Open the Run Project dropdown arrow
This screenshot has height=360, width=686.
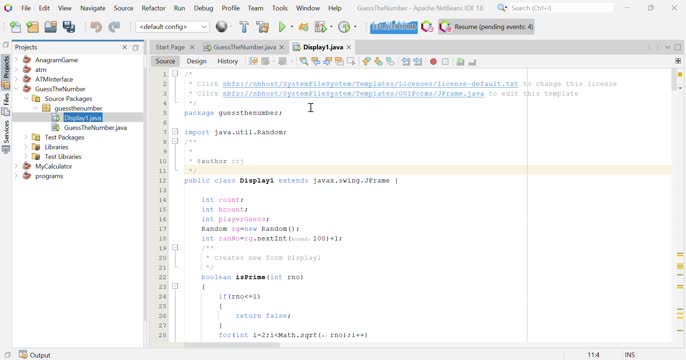coord(292,27)
